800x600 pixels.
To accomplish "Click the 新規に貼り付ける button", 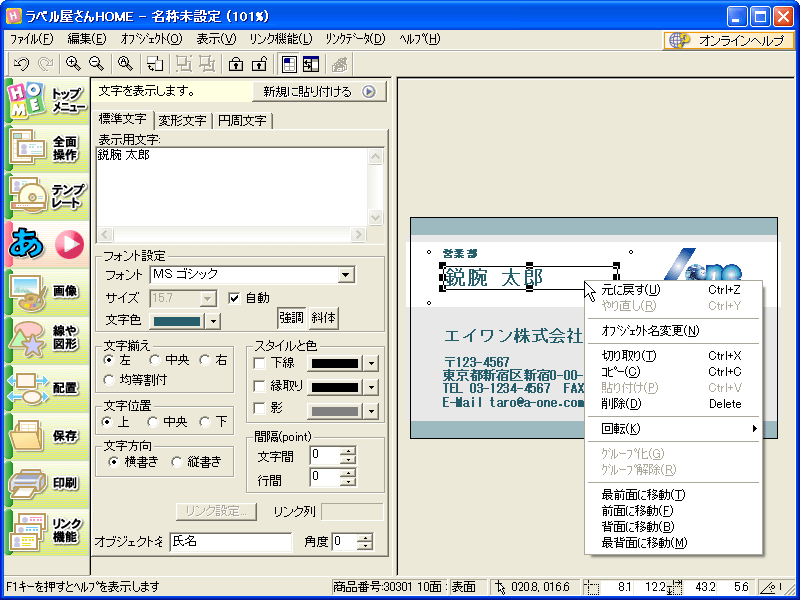I will (319, 92).
